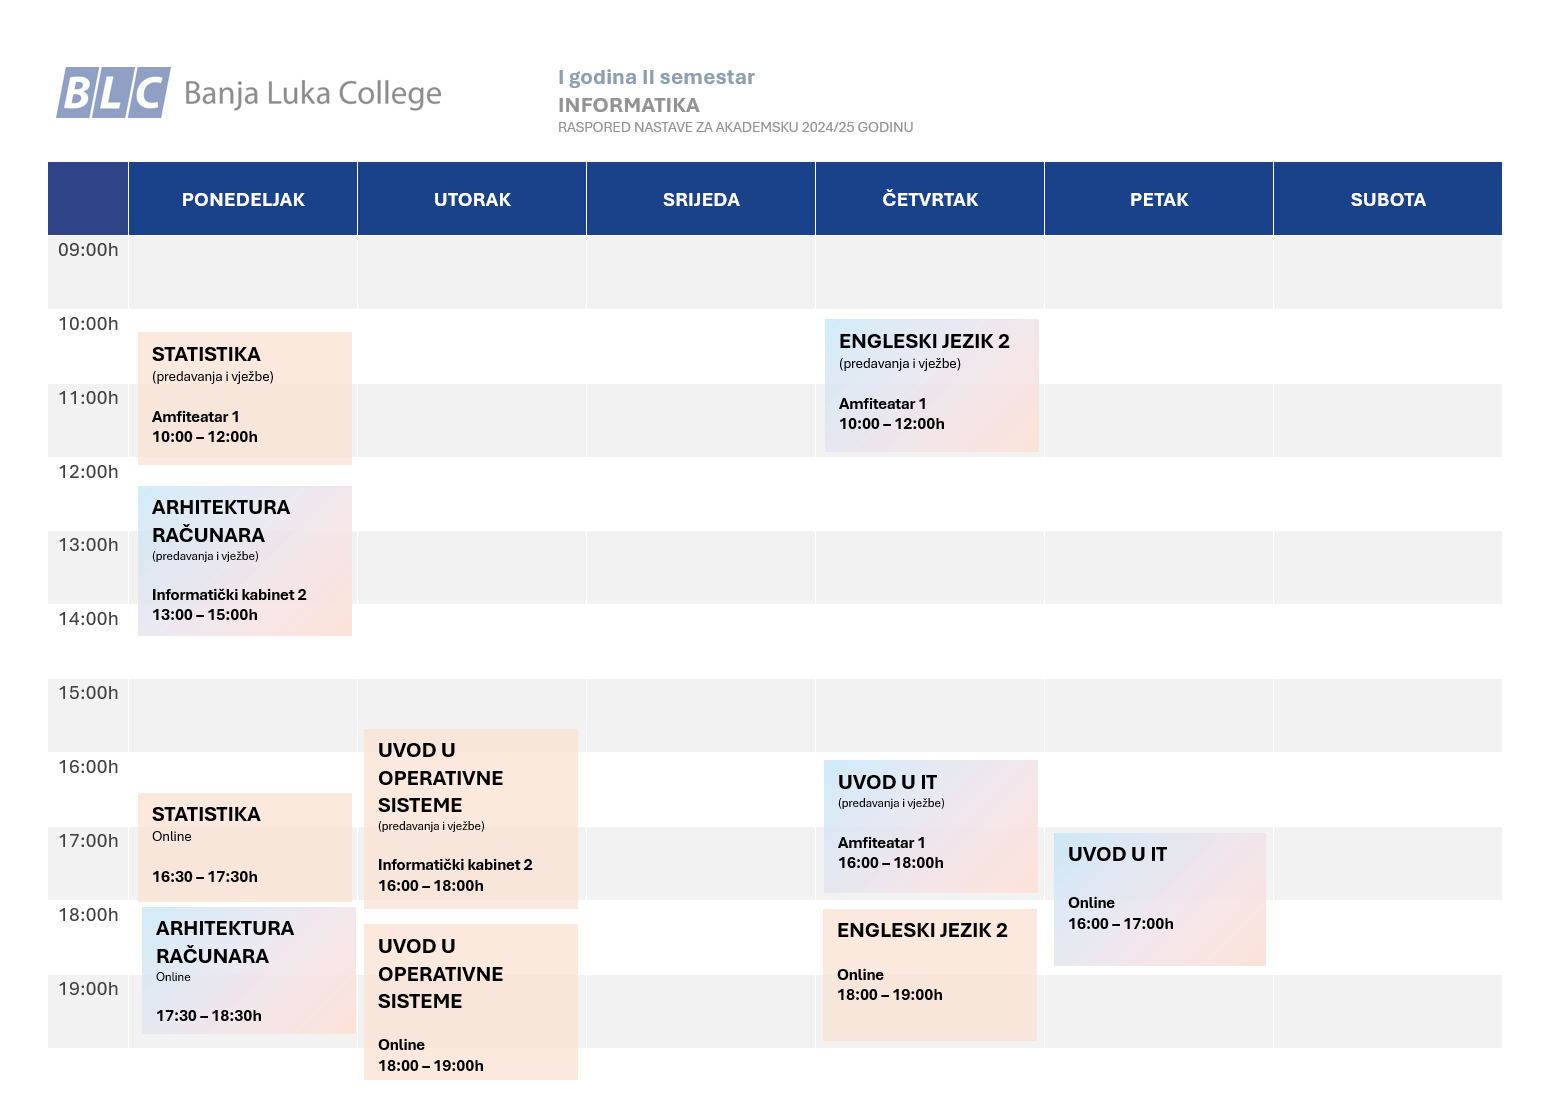Select Arhitektura računara card in Informatički kabinet 2
This screenshot has width=1557, height=1100.
click(245, 561)
